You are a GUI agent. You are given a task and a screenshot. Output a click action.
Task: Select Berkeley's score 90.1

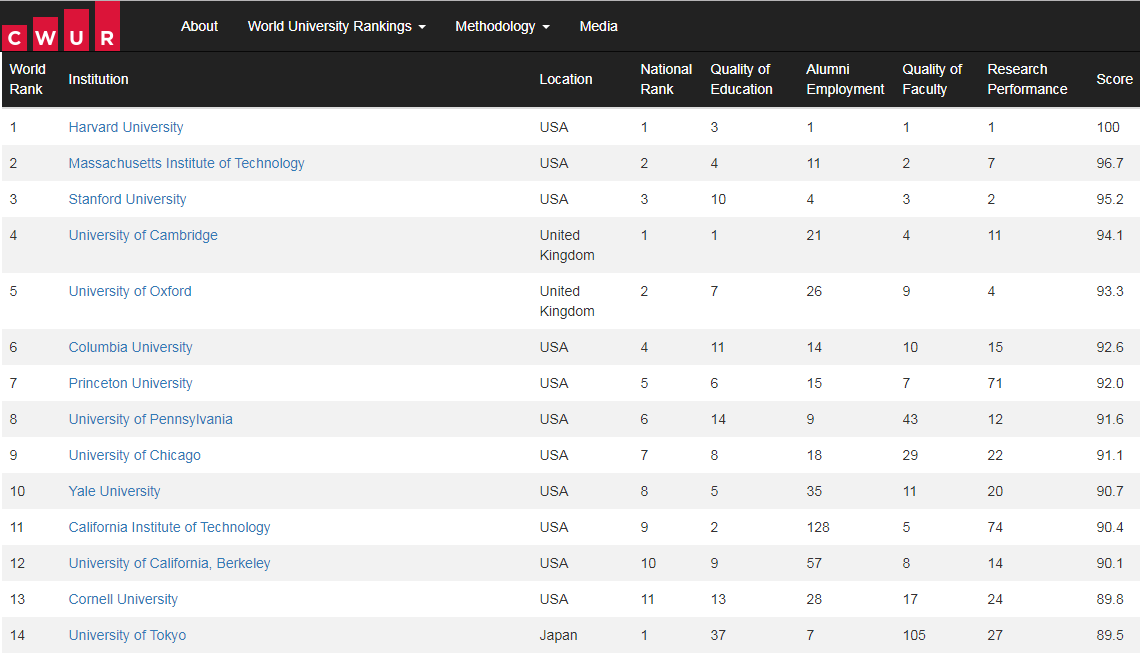click(1109, 563)
